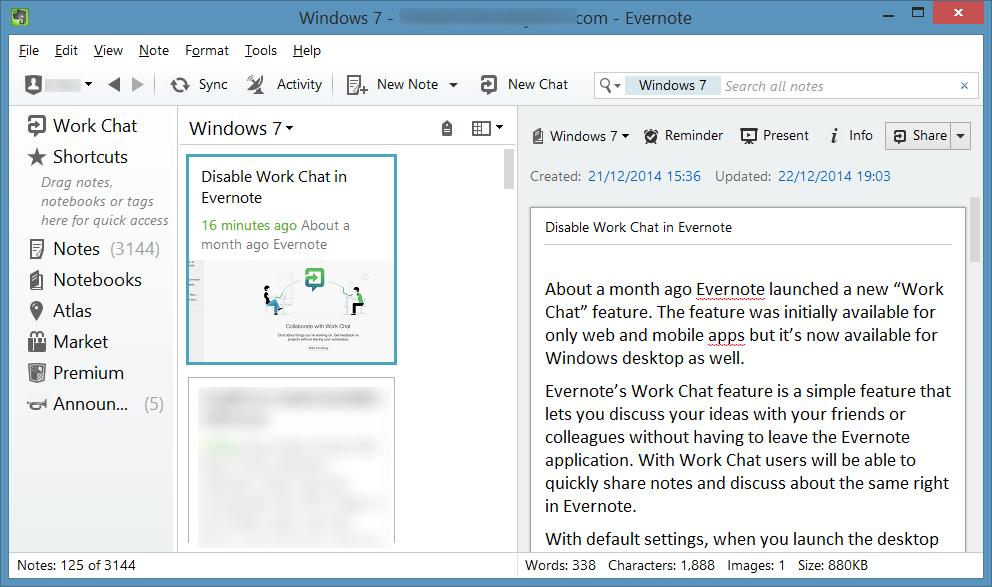Open the Tools menu
Image resolution: width=992 pixels, height=587 pixels.
(261, 50)
